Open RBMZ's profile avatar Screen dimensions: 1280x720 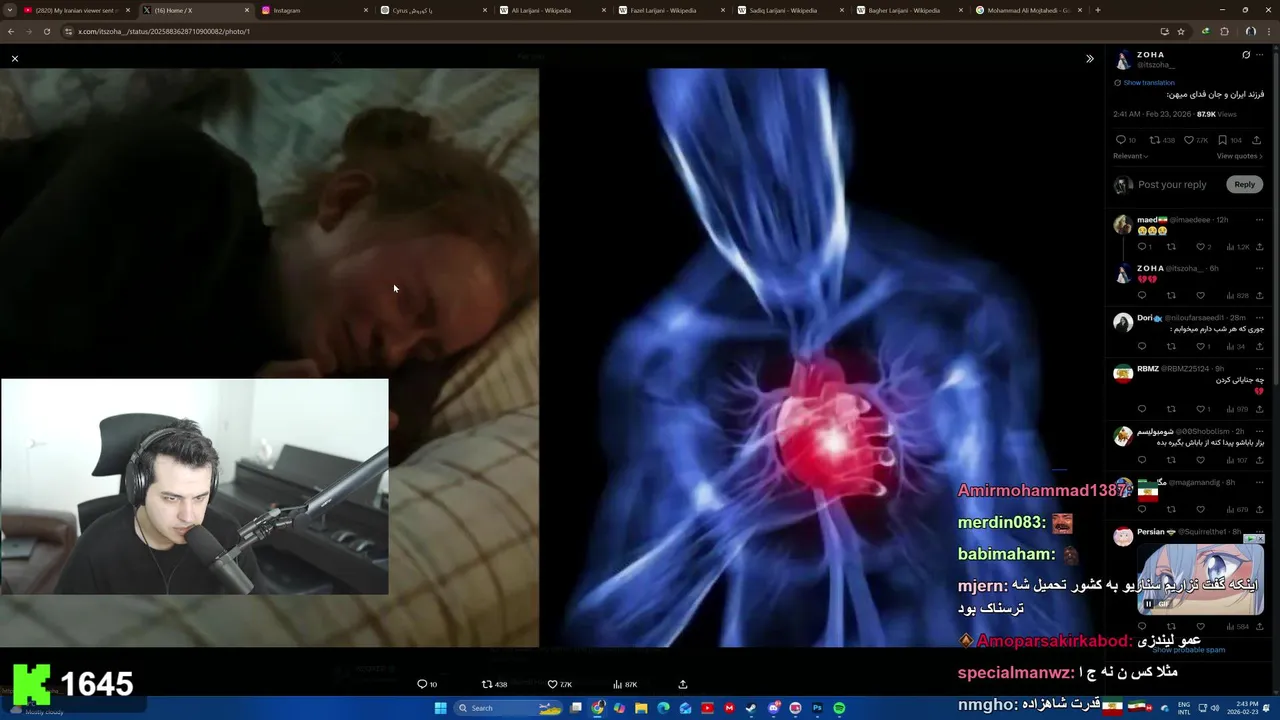[1123, 374]
